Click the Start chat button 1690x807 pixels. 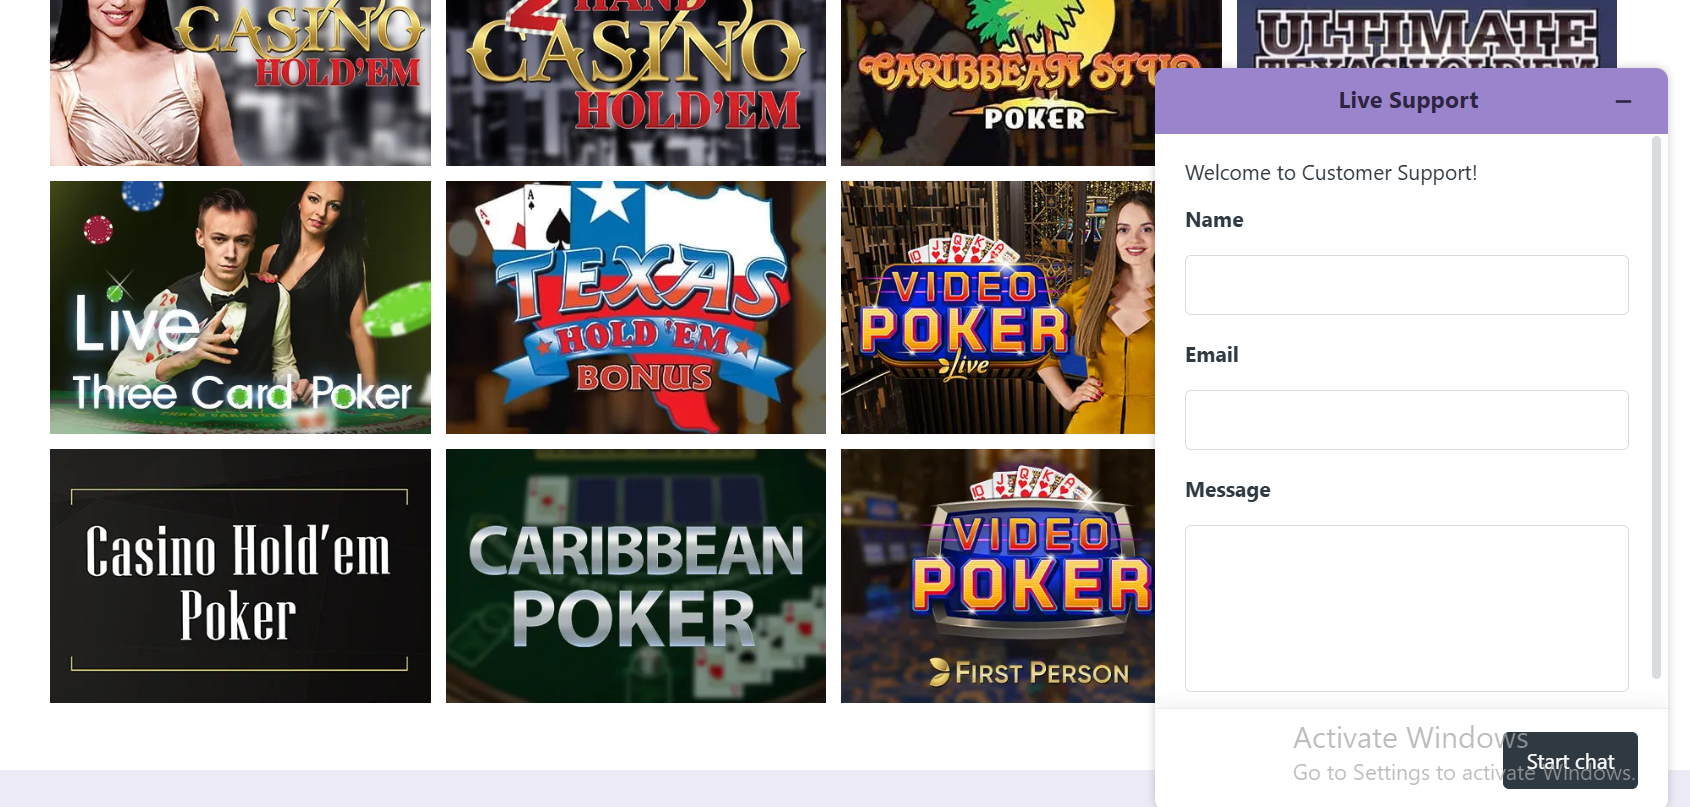[1570, 761]
